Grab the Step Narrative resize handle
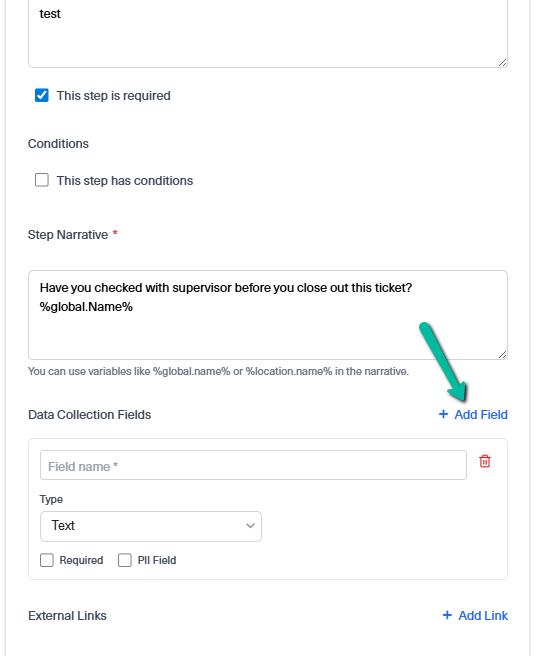Viewport: 537px width, 656px height. [x=502, y=354]
